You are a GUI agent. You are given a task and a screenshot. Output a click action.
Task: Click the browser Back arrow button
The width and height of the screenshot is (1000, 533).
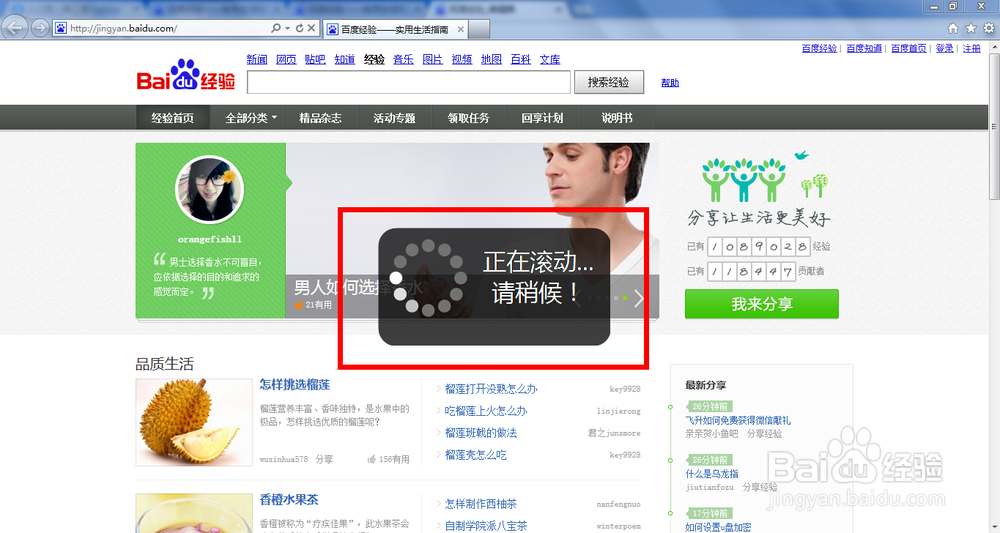pyautogui.click(x=14, y=28)
